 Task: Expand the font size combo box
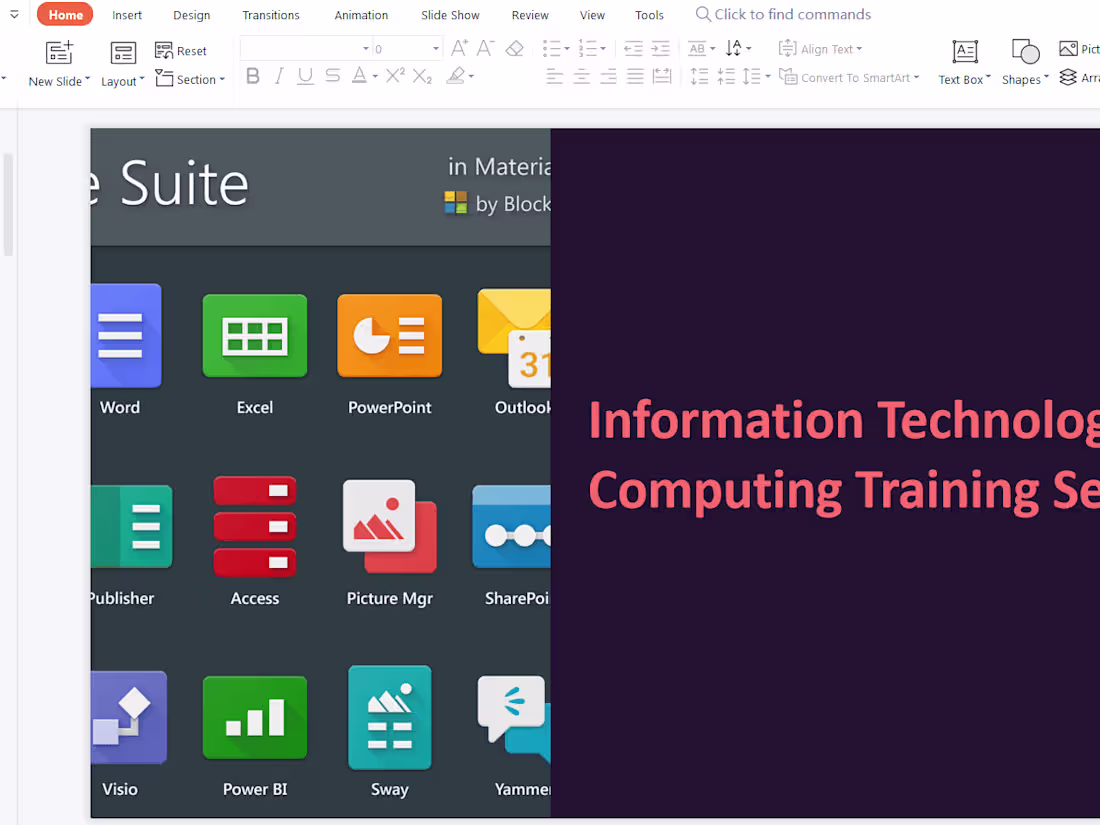pyautogui.click(x=436, y=48)
